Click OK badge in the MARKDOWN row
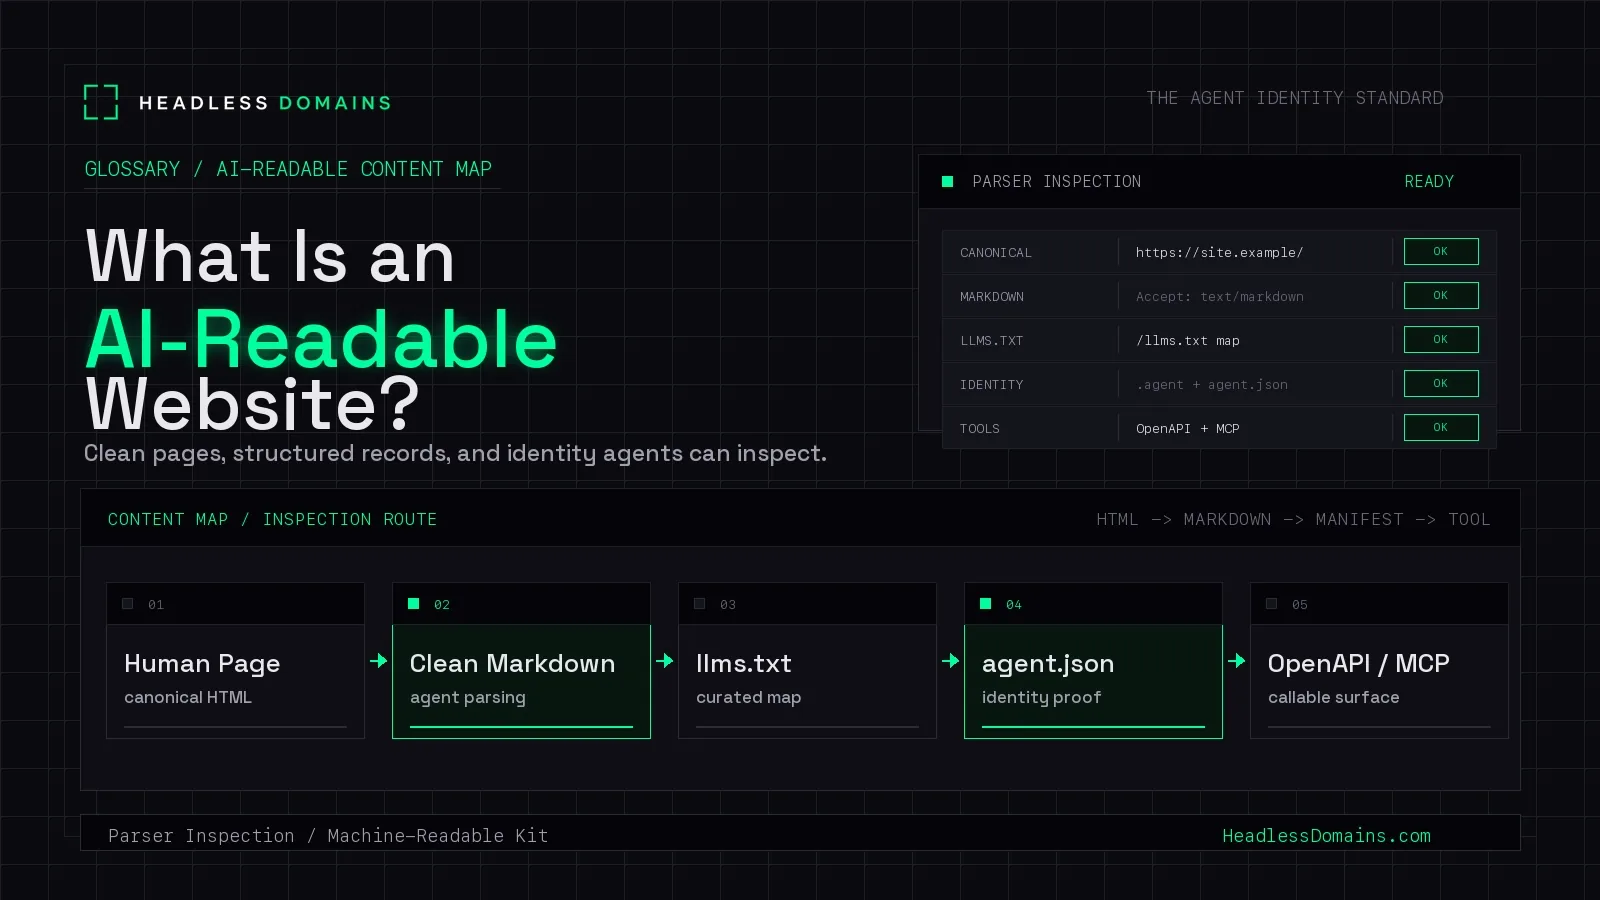 click(x=1441, y=296)
